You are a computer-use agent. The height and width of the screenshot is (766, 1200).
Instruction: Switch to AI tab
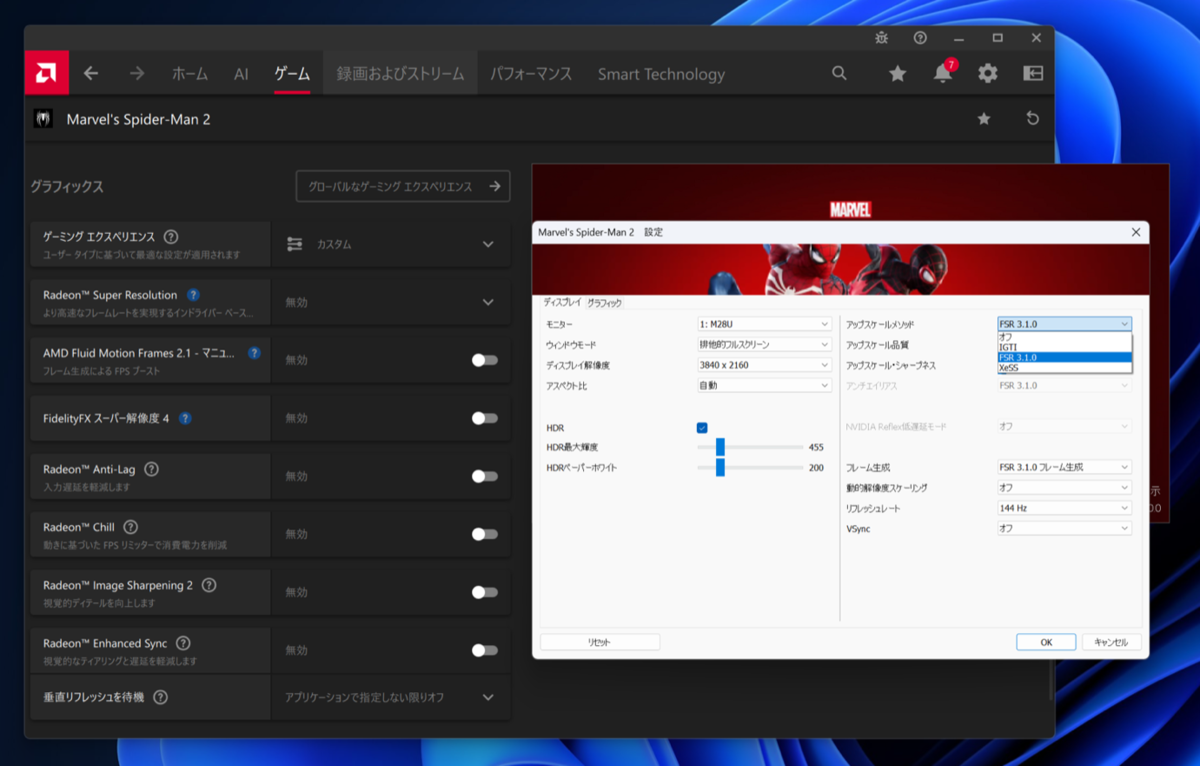tap(241, 74)
